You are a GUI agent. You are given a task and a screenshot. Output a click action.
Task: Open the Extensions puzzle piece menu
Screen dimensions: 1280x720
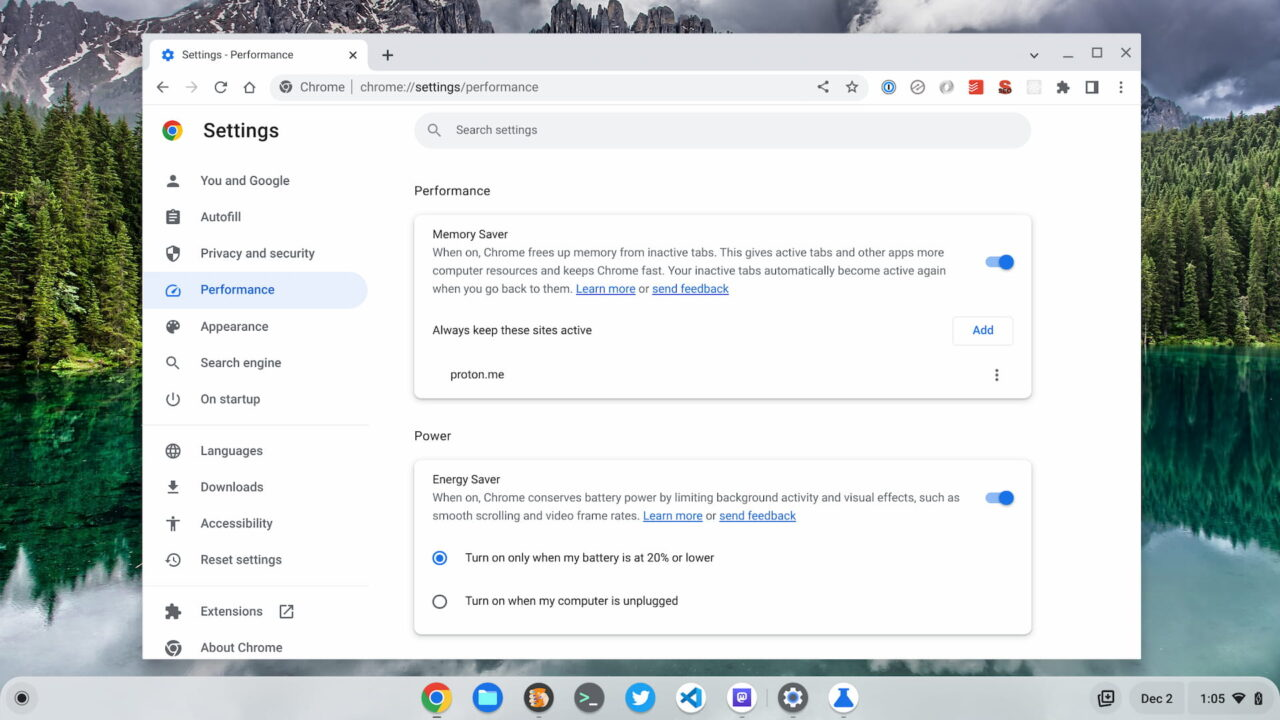[1063, 87]
